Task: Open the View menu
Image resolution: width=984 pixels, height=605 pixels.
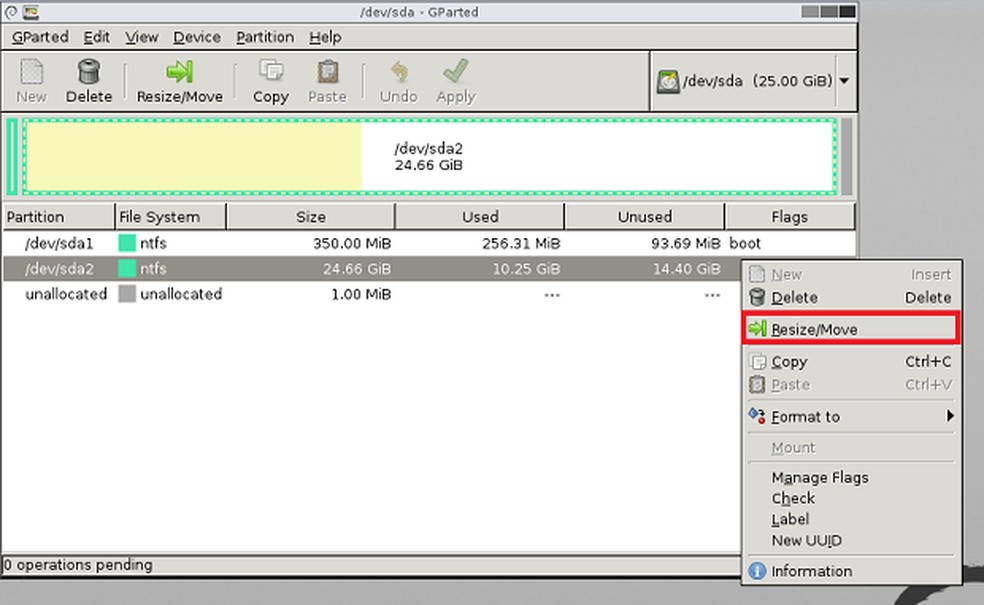Action: [x=142, y=37]
